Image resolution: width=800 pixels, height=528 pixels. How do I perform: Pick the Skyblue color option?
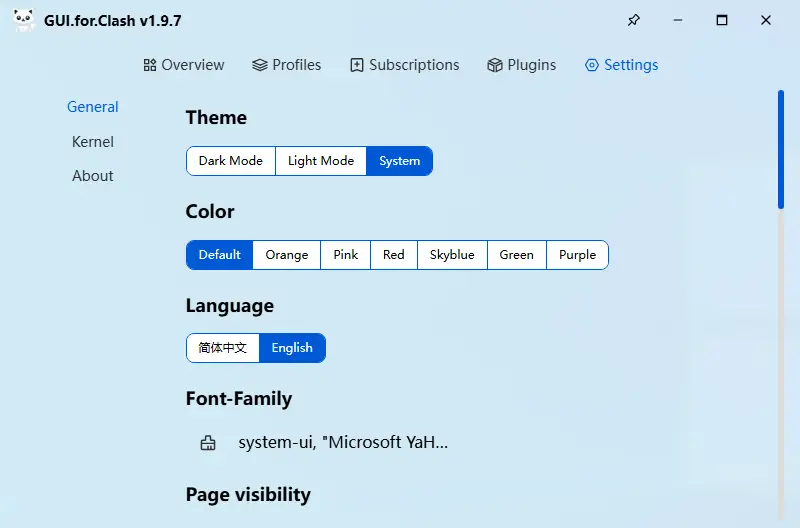pos(452,255)
